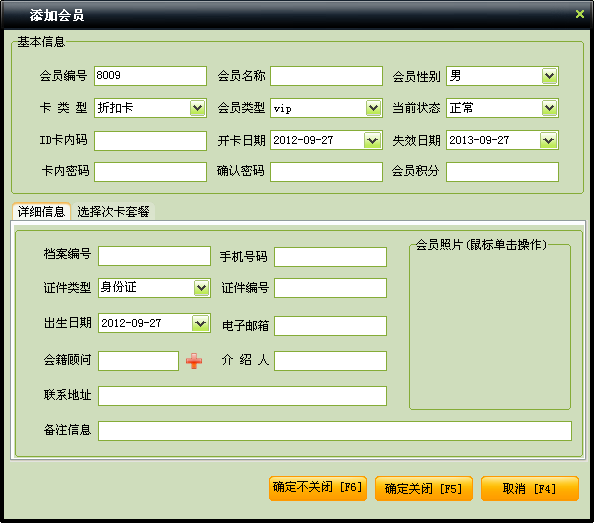Image resolution: width=594 pixels, height=523 pixels.
Task: Expand the 卡类型 dropdown showing 折扣卡
Action: pyautogui.click(x=197, y=108)
